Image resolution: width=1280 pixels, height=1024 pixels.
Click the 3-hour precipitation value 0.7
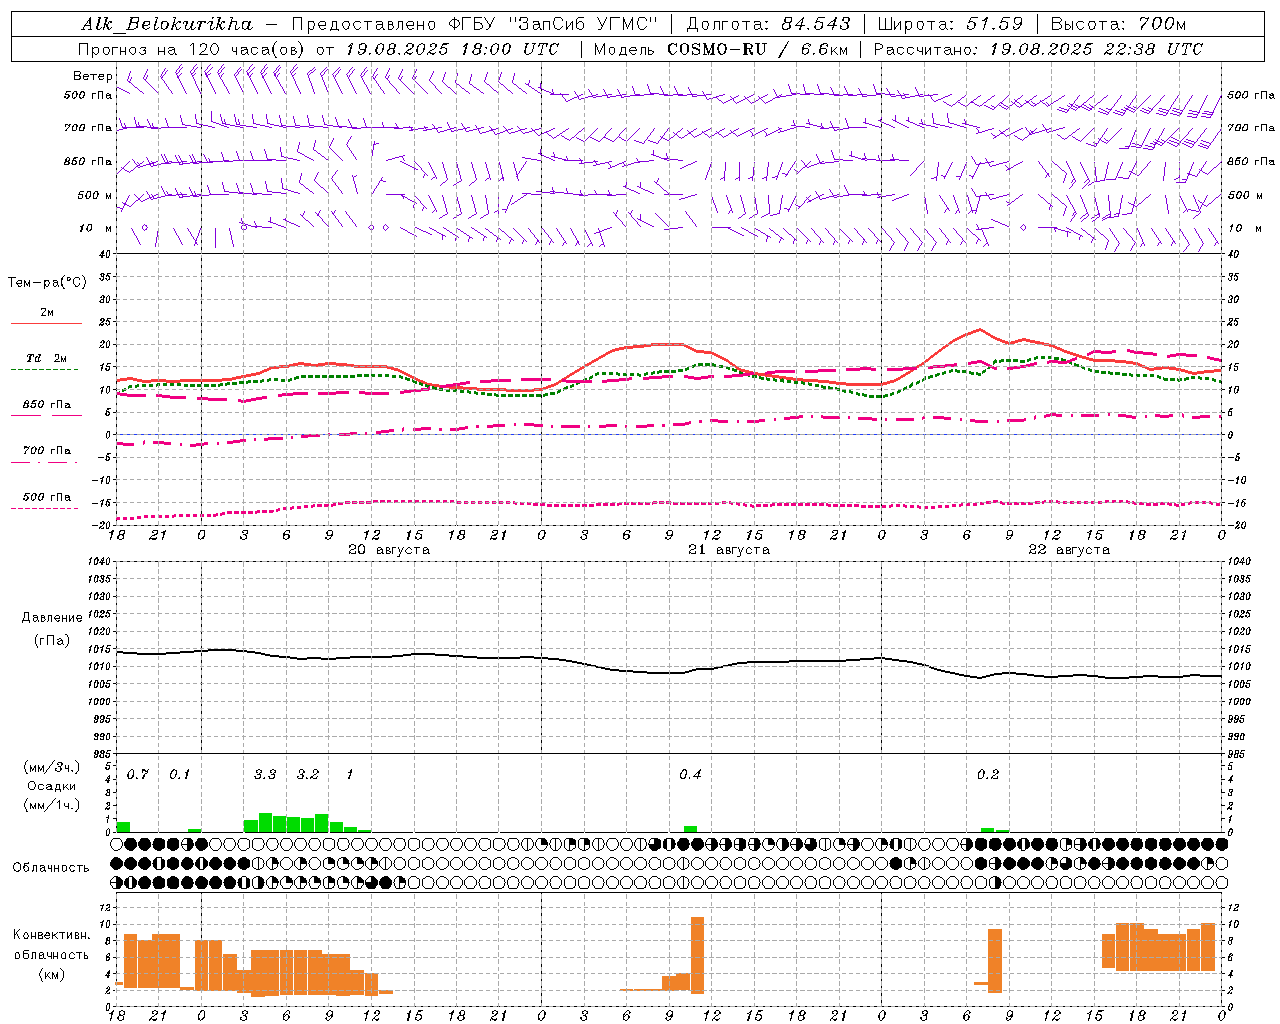[x=138, y=775]
